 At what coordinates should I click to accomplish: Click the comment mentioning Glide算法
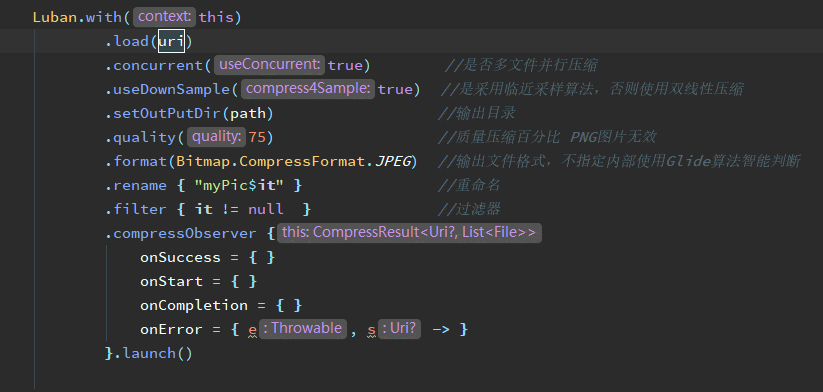point(619,162)
